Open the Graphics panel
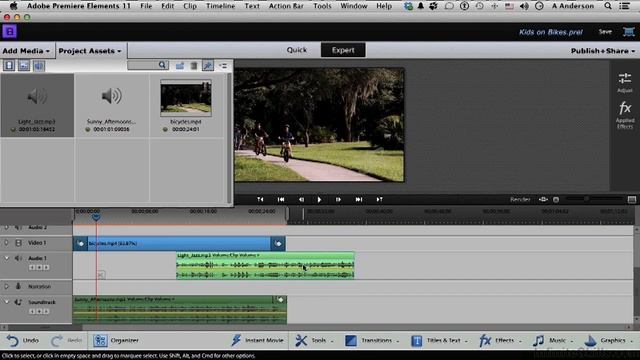 click(608, 340)
